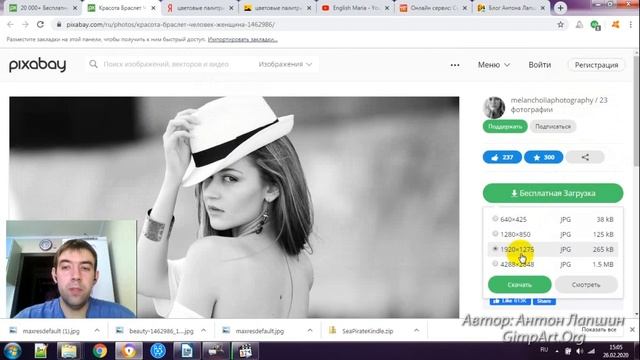
Task: Open a new browser tab
Action: coord(560,8)
